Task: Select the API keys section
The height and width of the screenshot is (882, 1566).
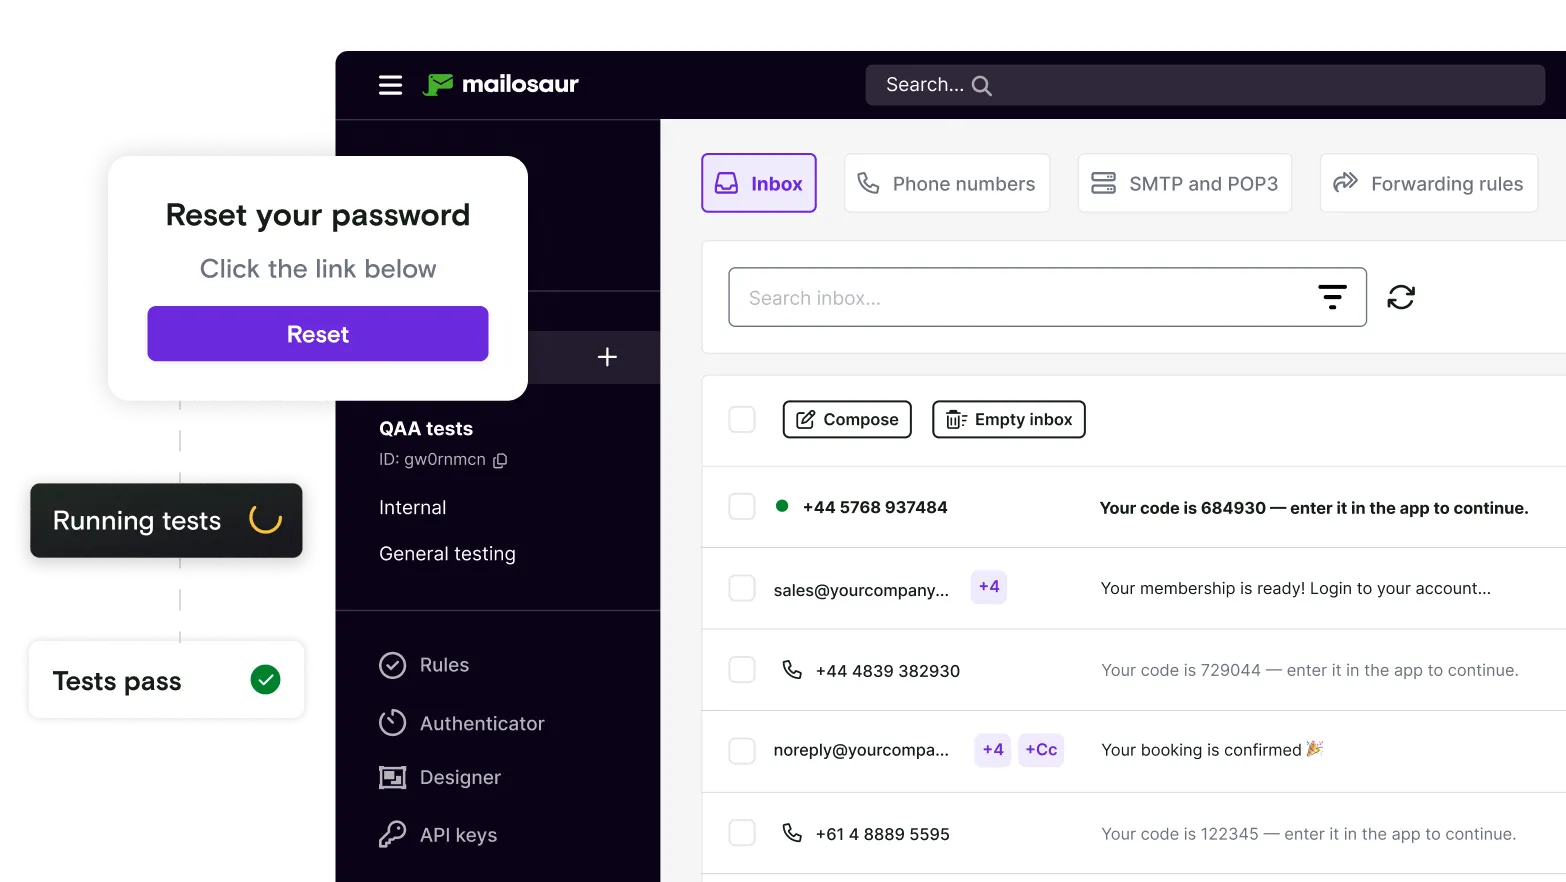Action: pyautogui.click(x=458, y=834)
